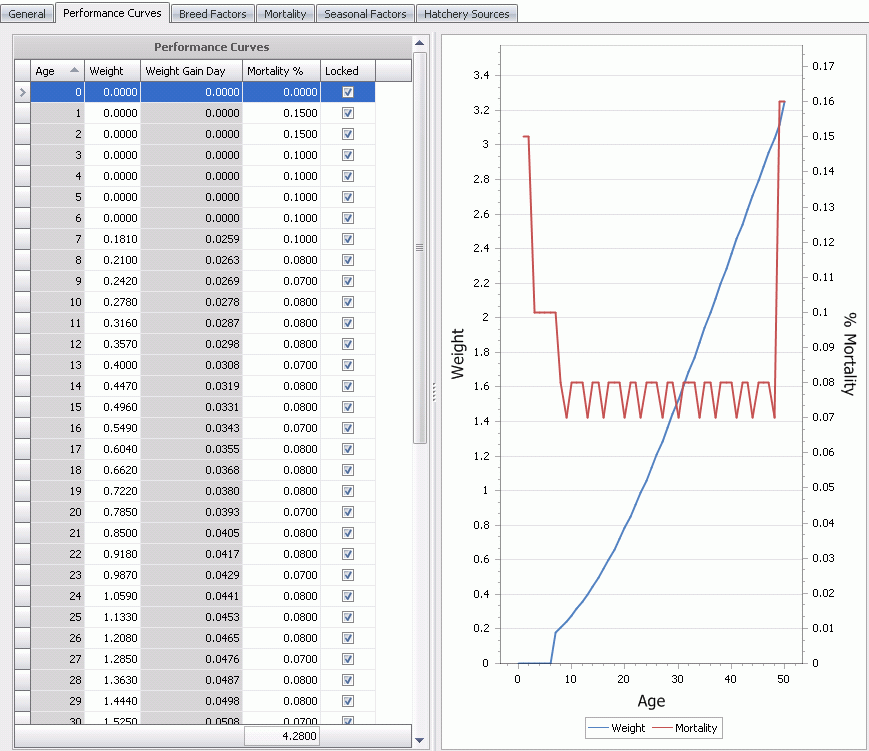Open the Breed Factors tab
This screenshot has width=869, height=751.
coord(212,14)
